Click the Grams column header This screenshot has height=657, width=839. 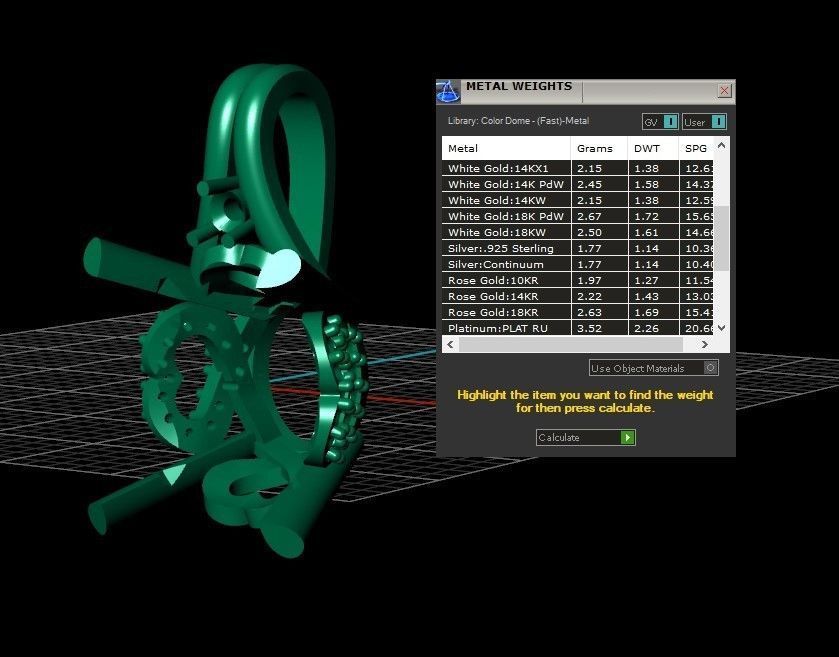click(599, 148)
